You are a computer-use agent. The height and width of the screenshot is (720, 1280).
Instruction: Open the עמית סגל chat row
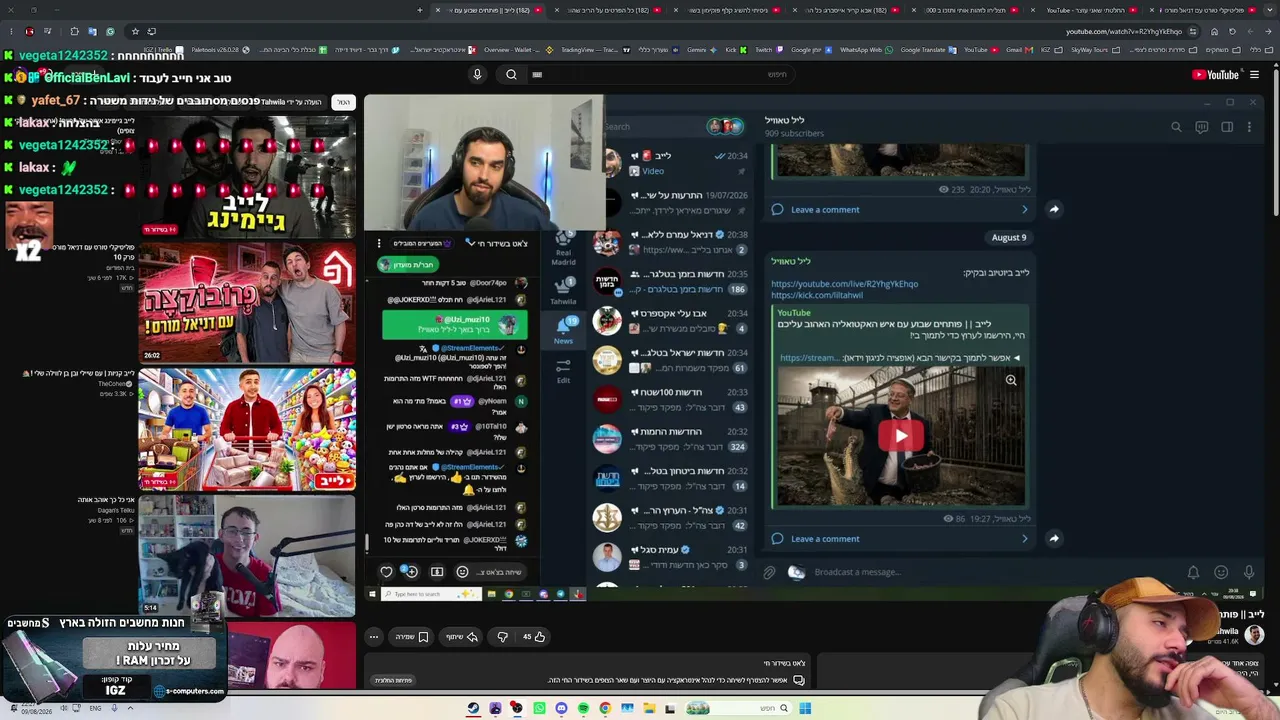tap(669, 556)
